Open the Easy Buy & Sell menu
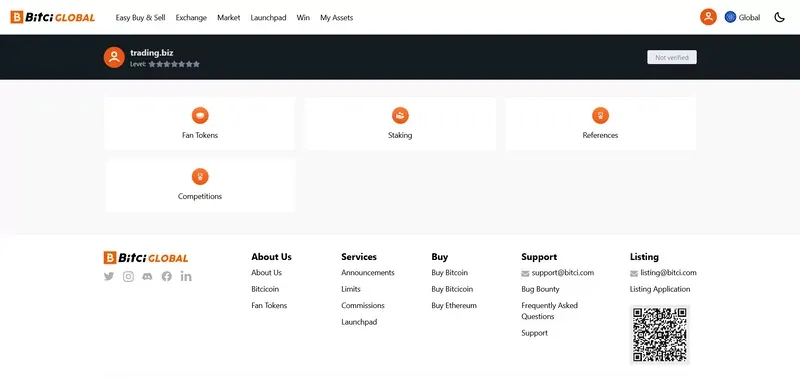 (140, 17)
